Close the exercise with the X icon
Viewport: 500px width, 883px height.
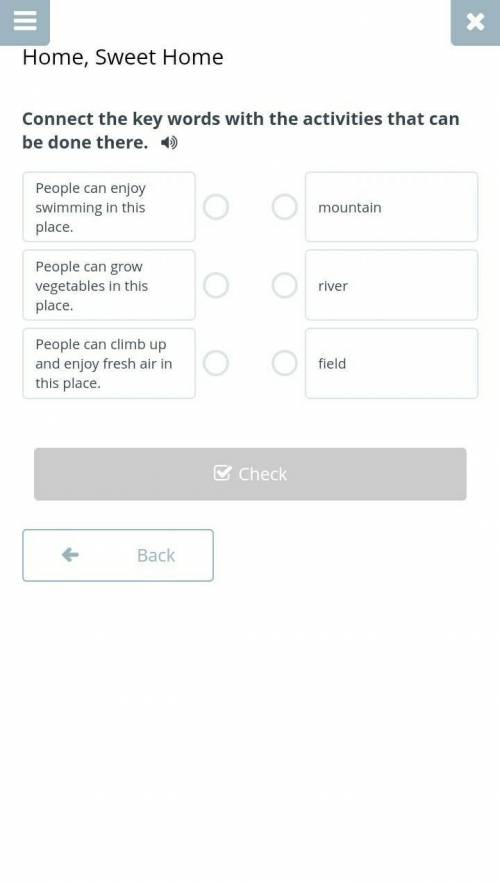(475, 21)
